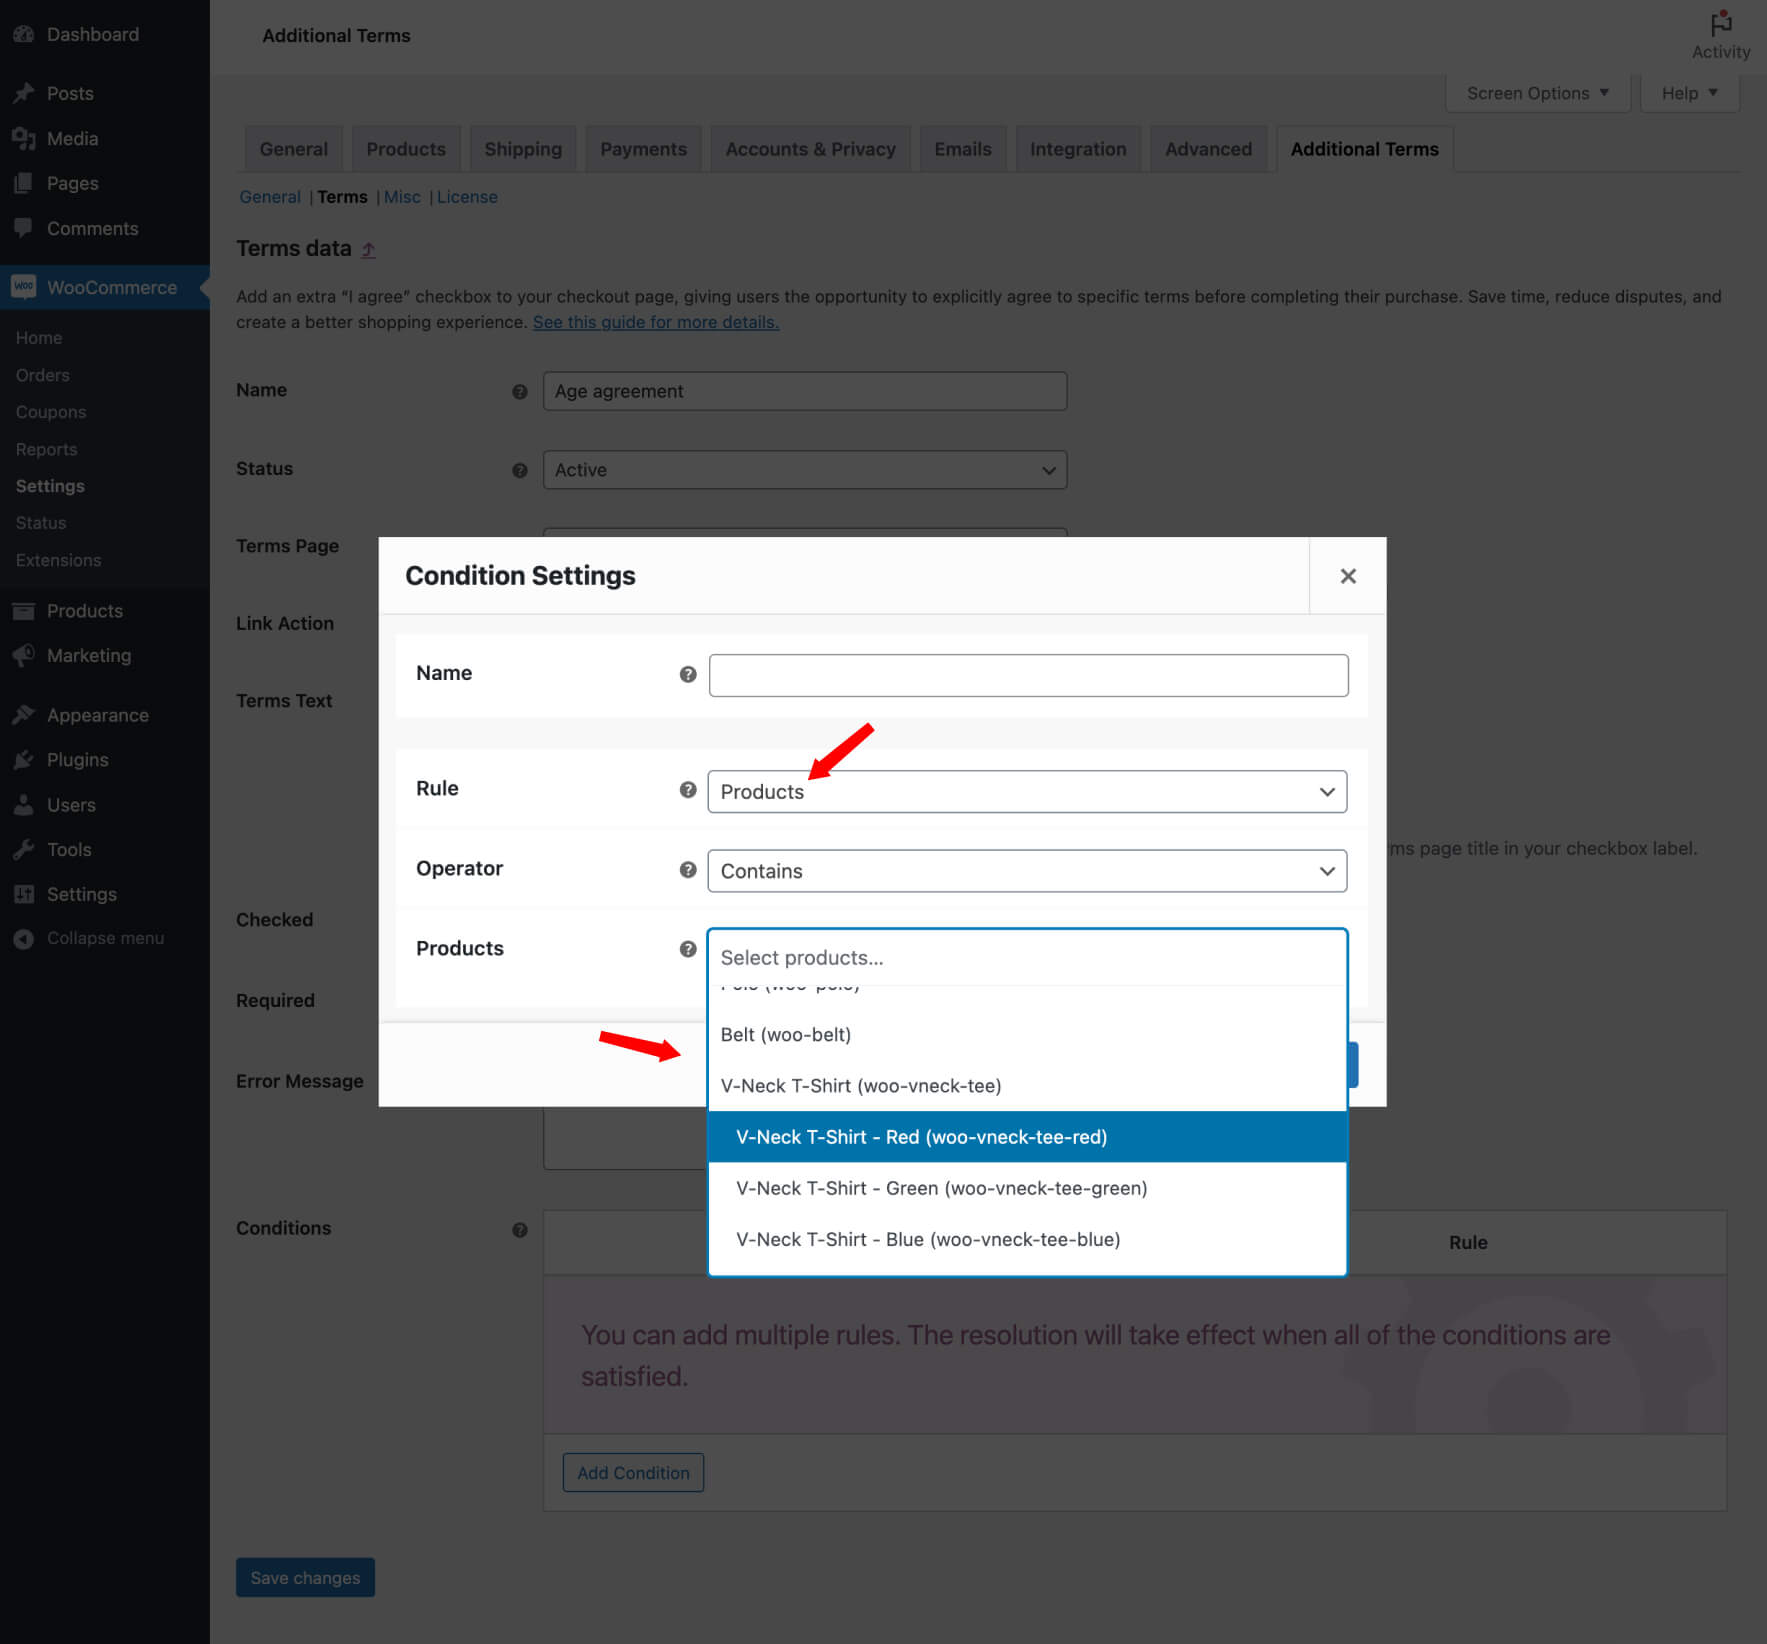
Task: Click help icon next to Conditions
Action: 520,1230
